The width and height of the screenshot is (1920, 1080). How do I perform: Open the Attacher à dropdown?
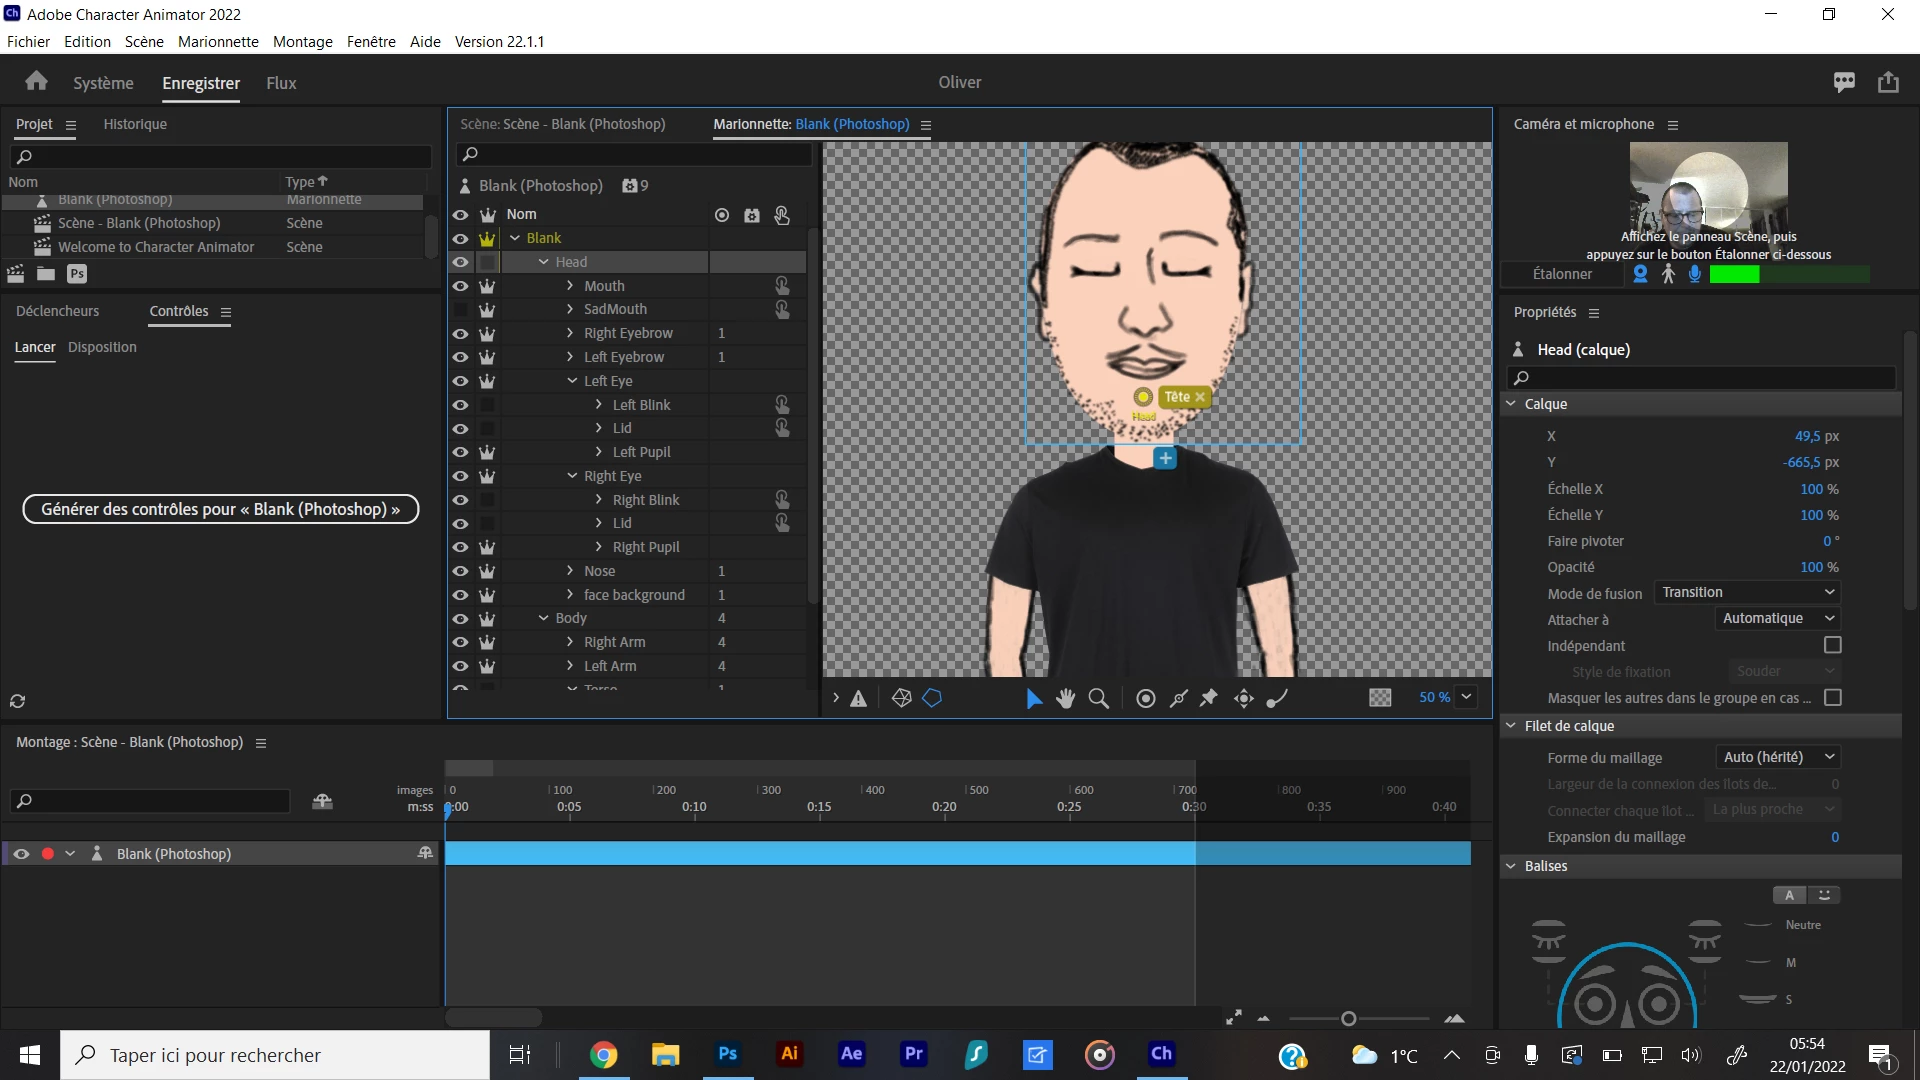click(x=1777, y=619)
